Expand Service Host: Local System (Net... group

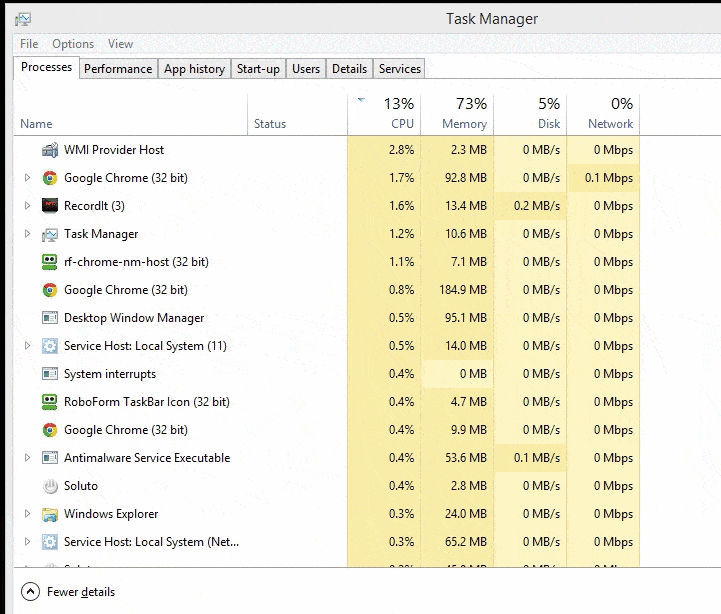point(27,542)
